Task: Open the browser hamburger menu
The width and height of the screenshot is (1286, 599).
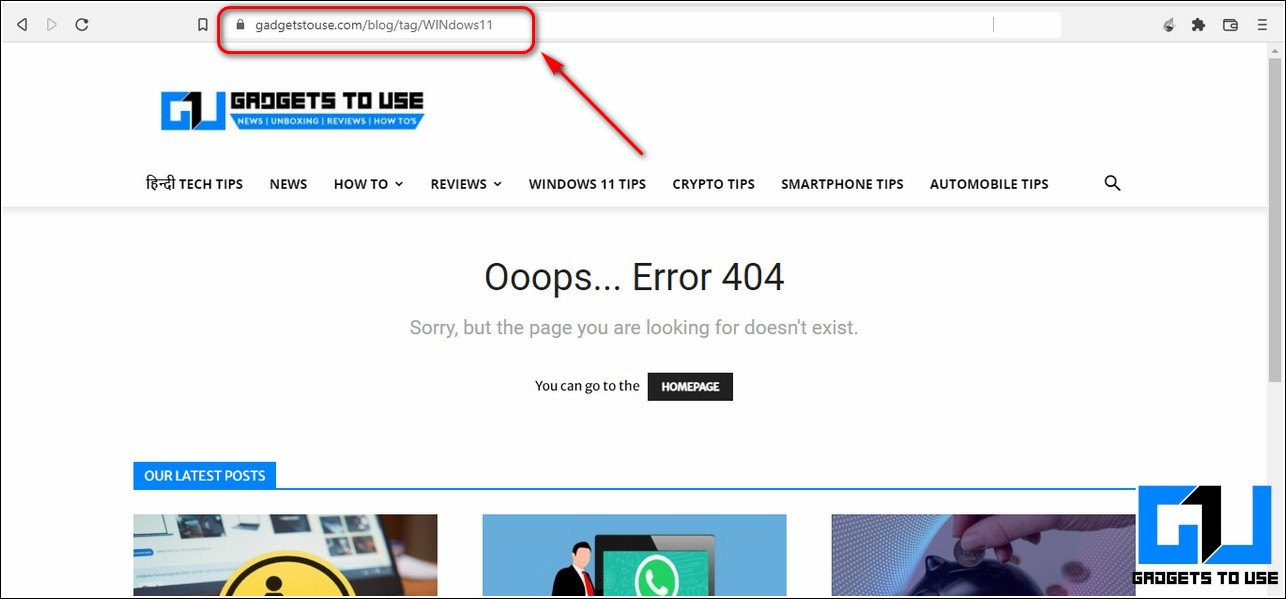Action: (x=1262, y=25)
